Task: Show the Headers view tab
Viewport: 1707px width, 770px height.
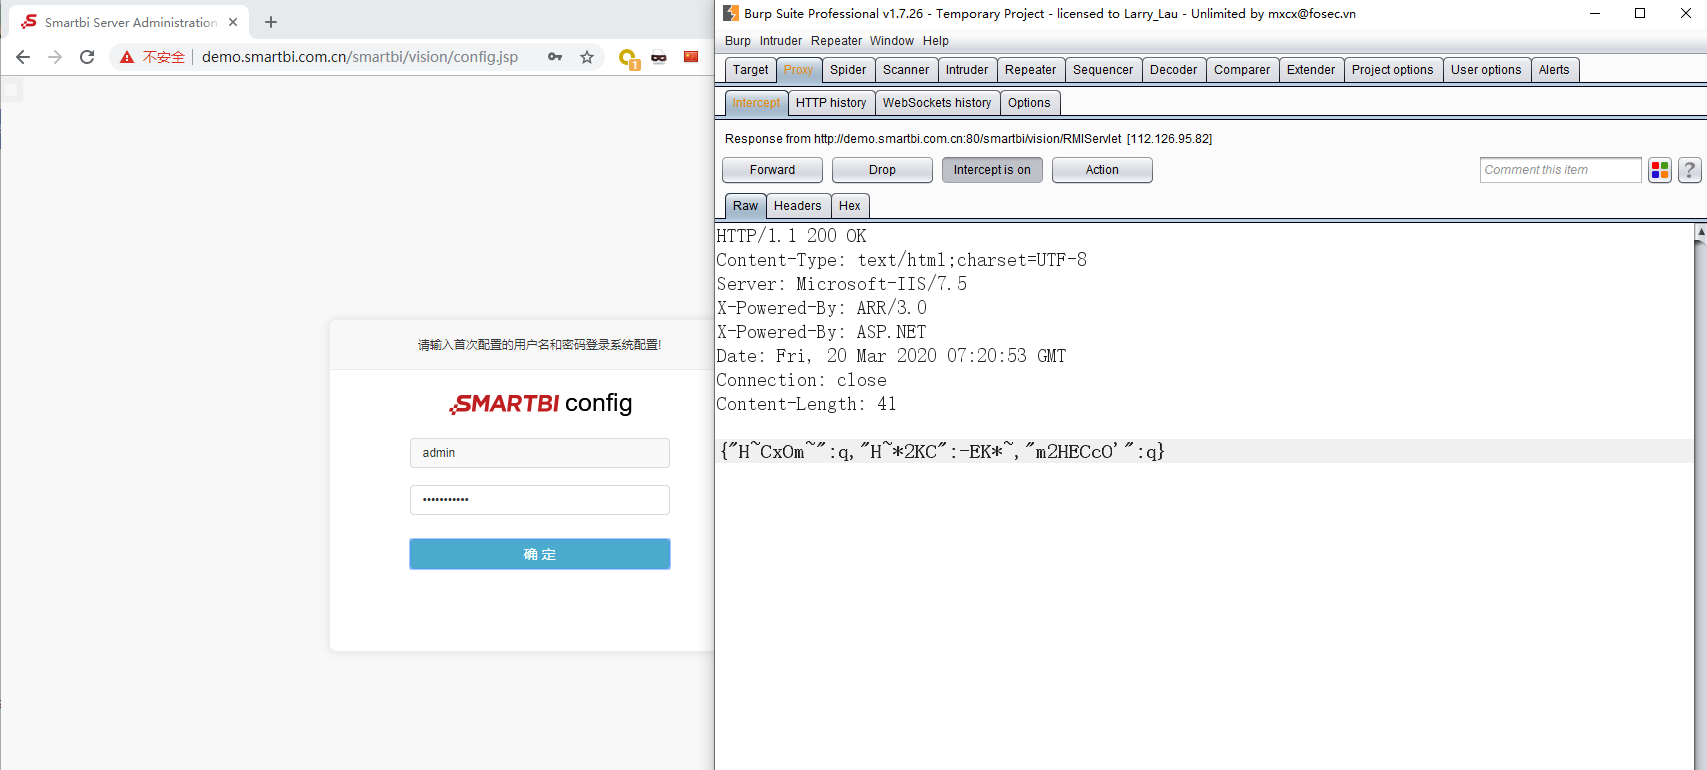Action: pos(797,206)
